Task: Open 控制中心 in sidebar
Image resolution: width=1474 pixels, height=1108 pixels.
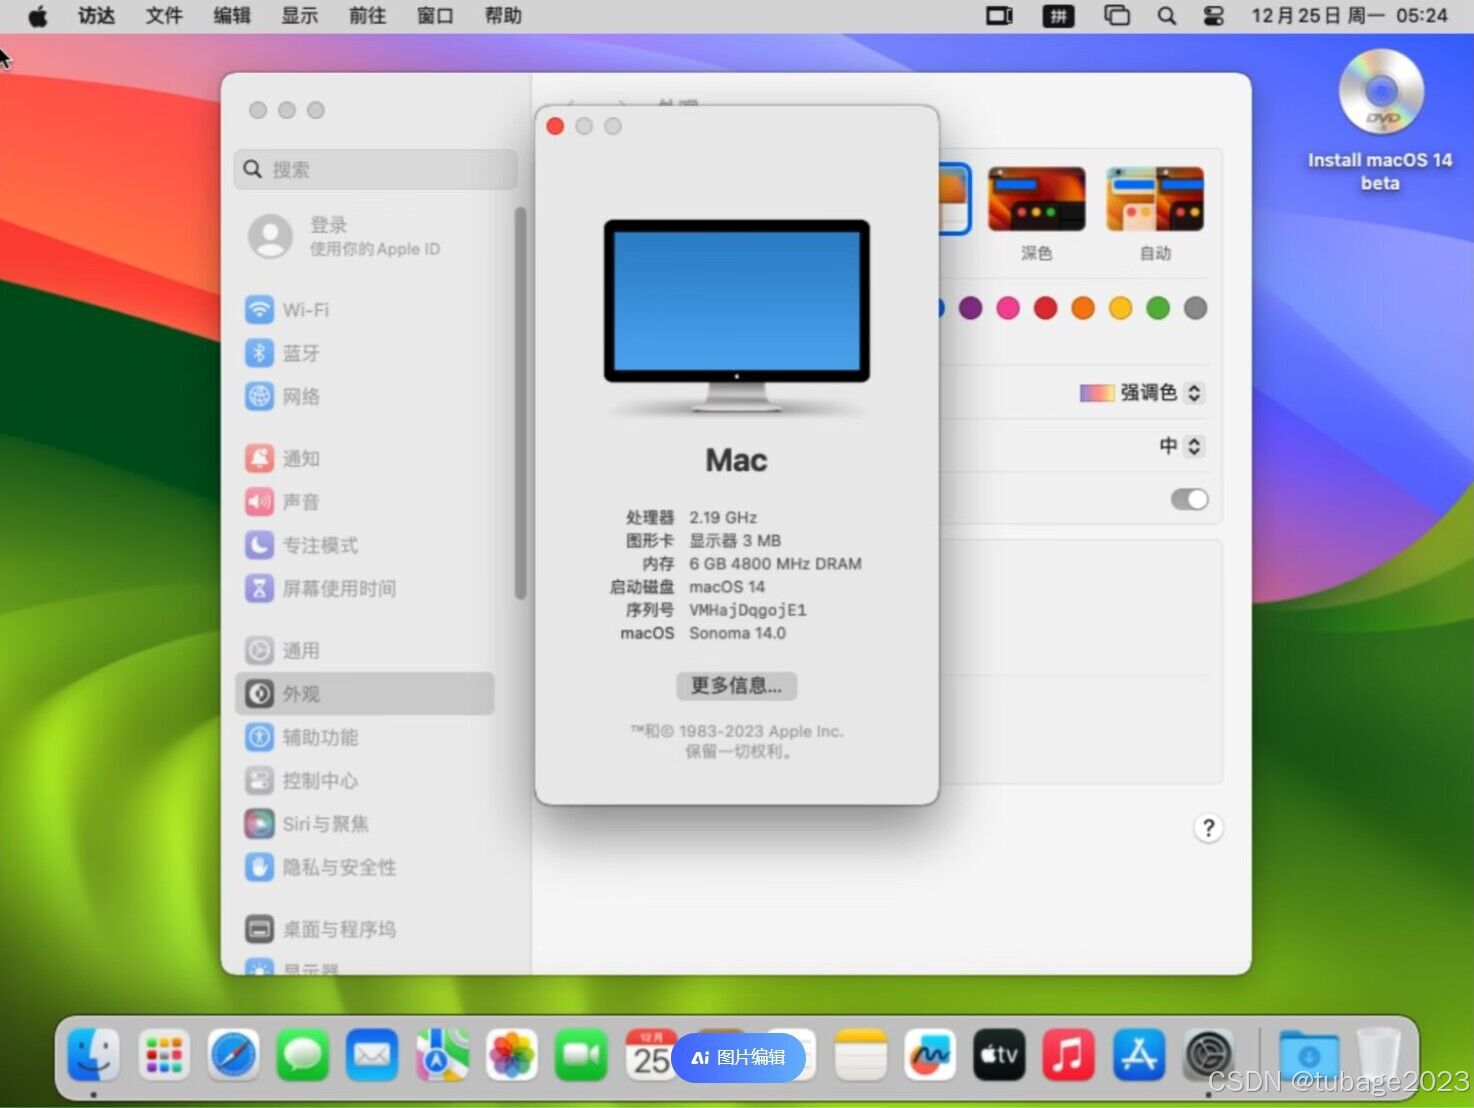Action: 366,781
